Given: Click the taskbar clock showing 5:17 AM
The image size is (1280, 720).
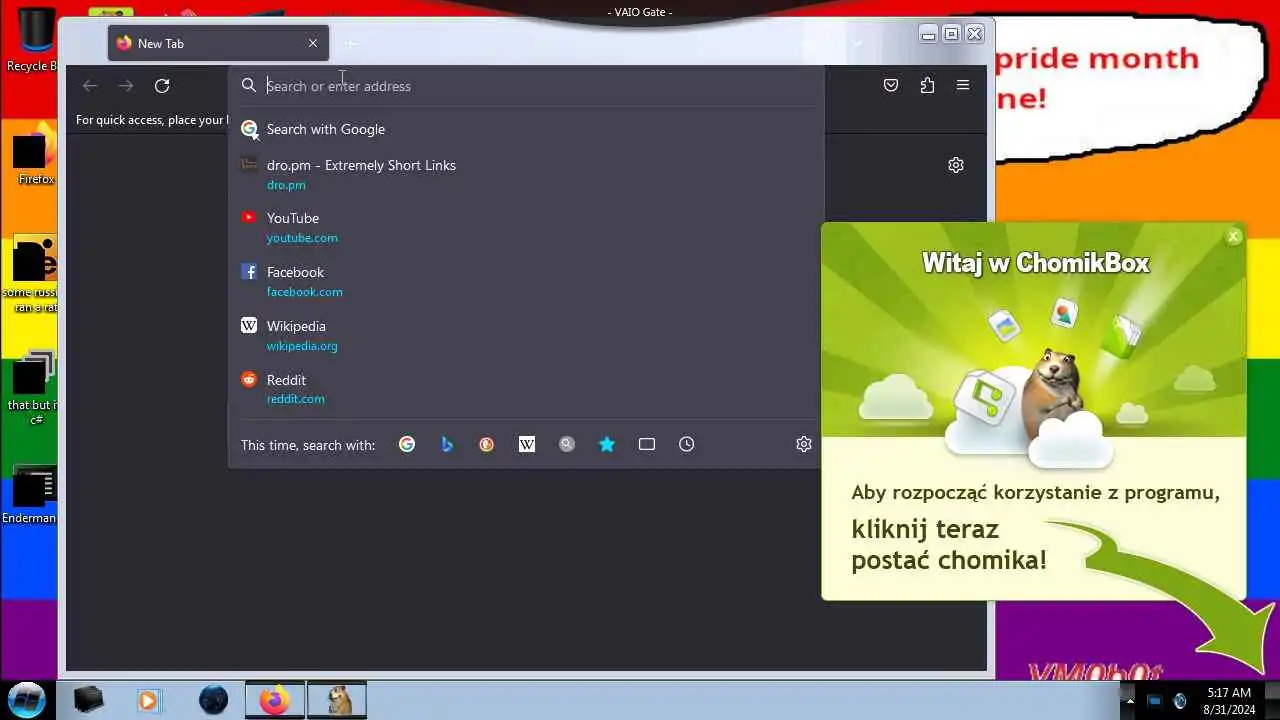Looking at the screenshot, I should coord(1228,701).
